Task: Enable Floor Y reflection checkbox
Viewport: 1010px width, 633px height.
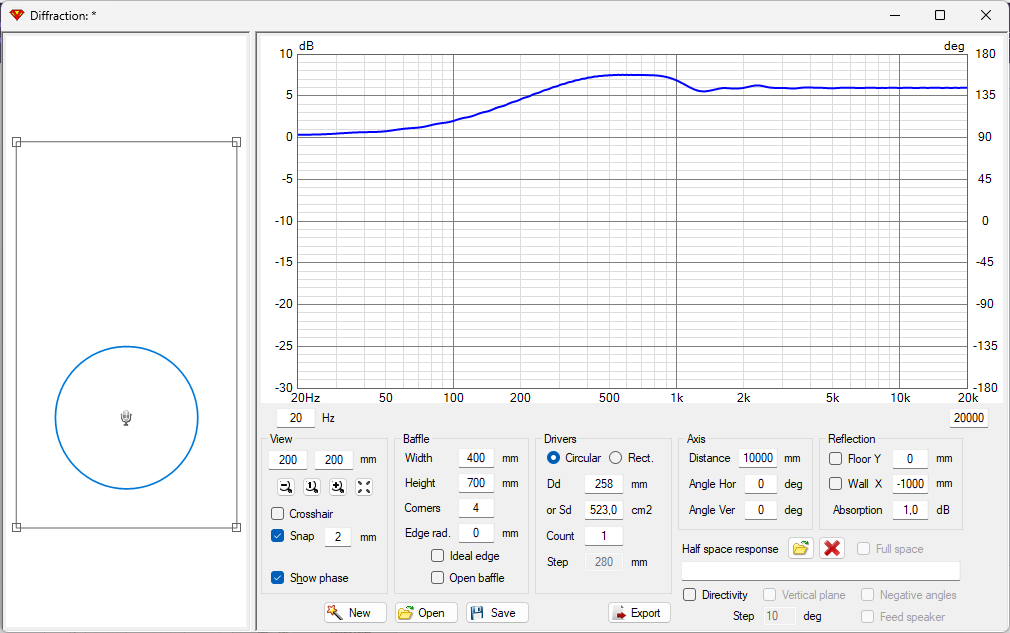Action: pos(835,458)
